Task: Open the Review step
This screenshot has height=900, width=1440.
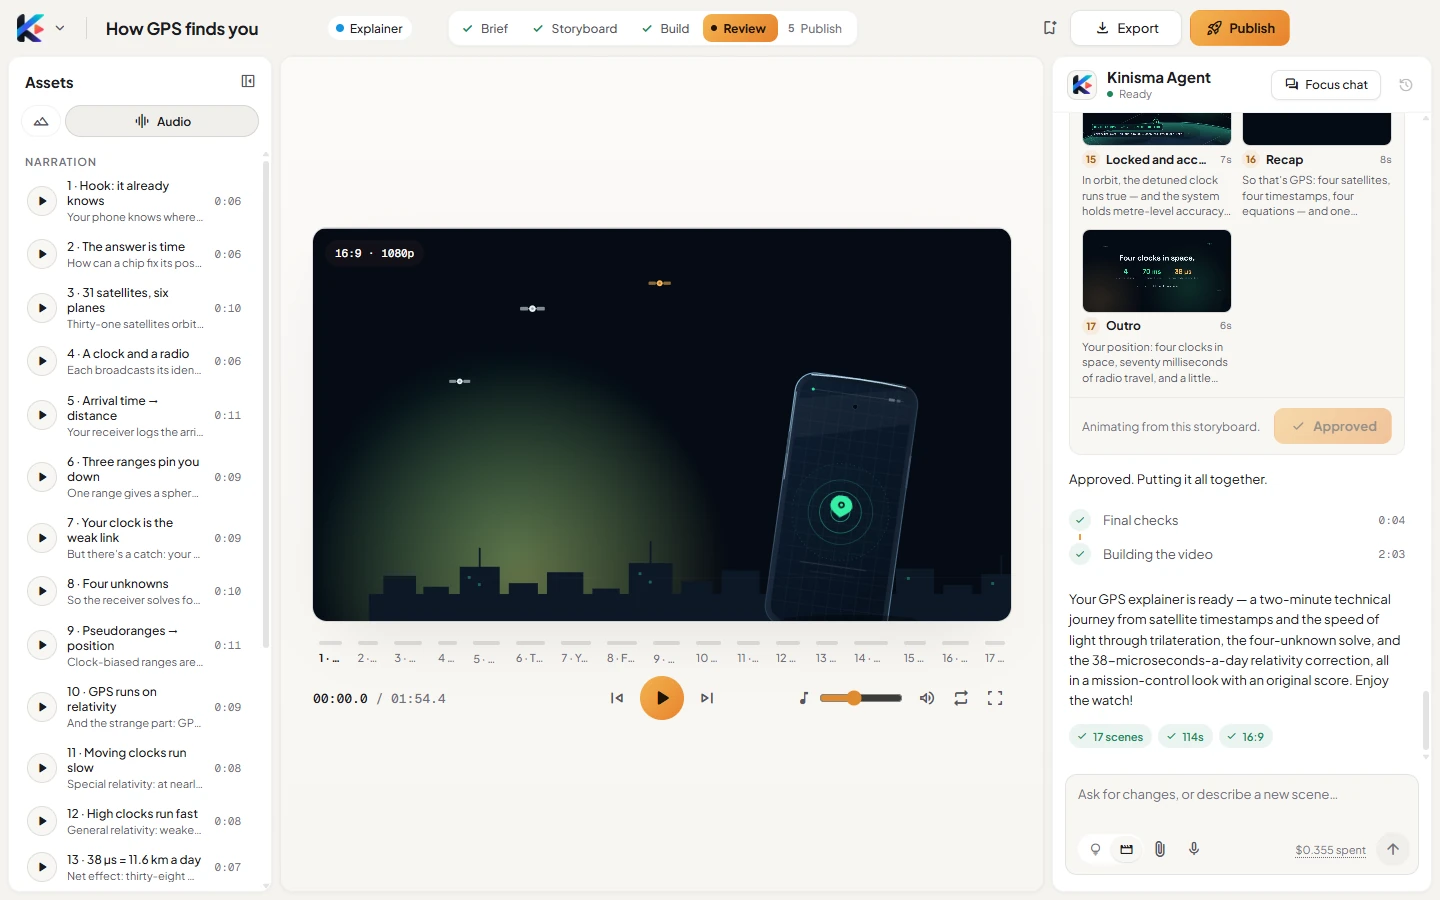Action: click(739, 28)
